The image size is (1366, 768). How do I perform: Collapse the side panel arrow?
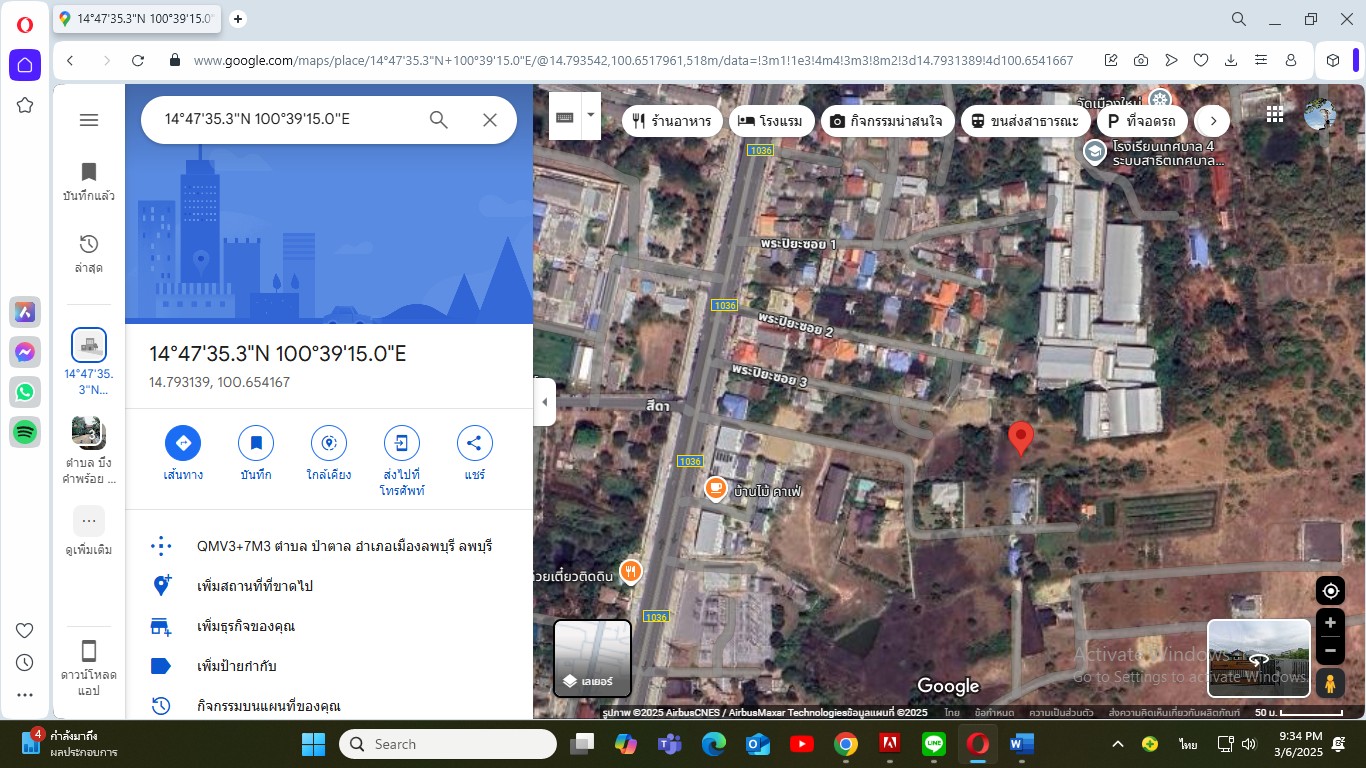tap(545, 402)
